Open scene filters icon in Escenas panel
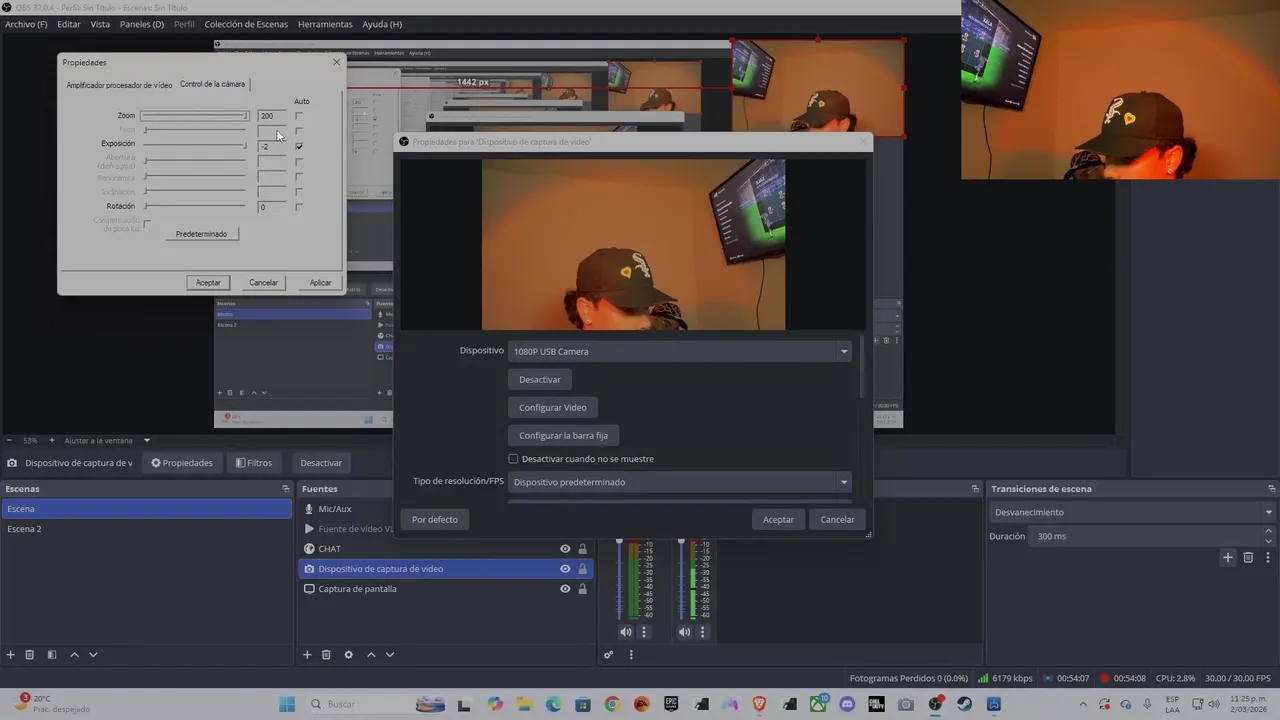The image size is (1280, 720). tap(52, 655)
